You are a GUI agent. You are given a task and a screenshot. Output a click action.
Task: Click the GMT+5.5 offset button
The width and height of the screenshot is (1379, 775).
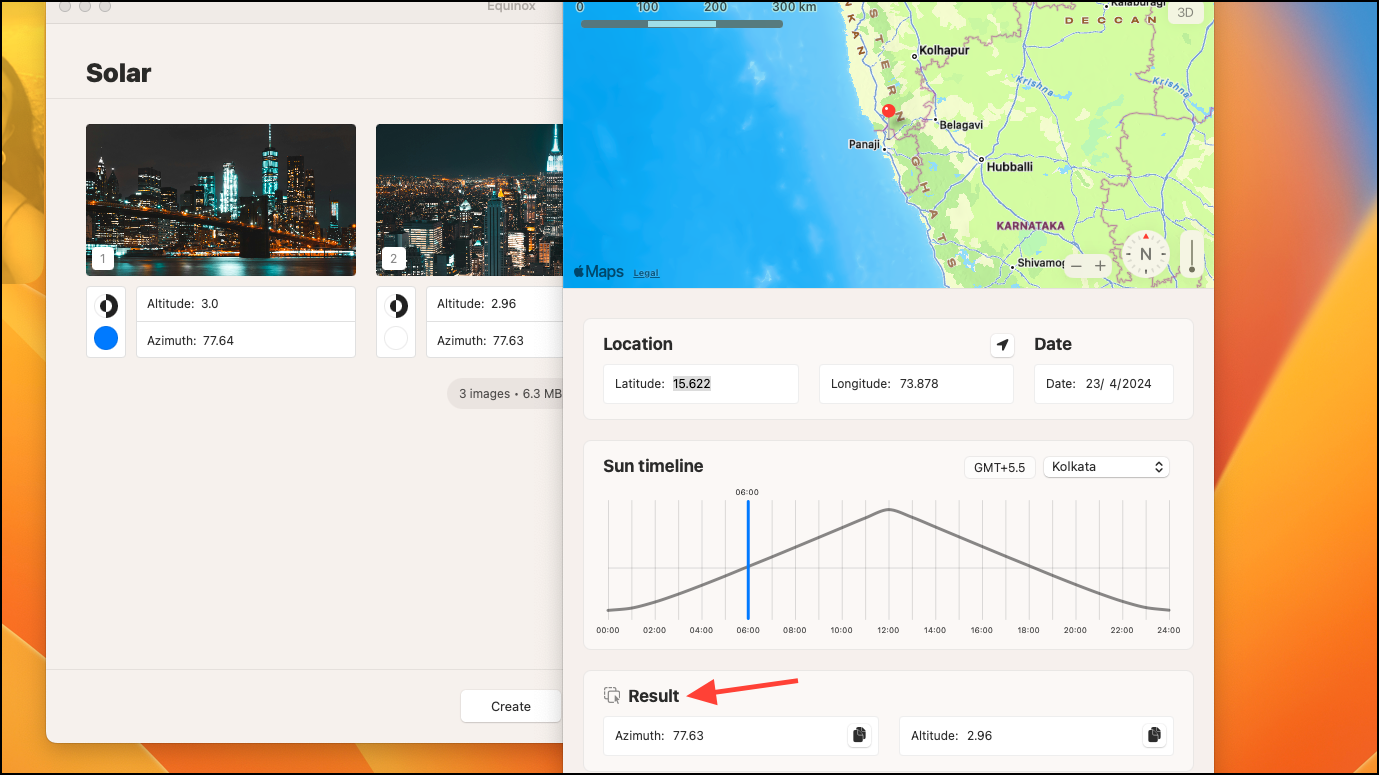point(1000,467)
